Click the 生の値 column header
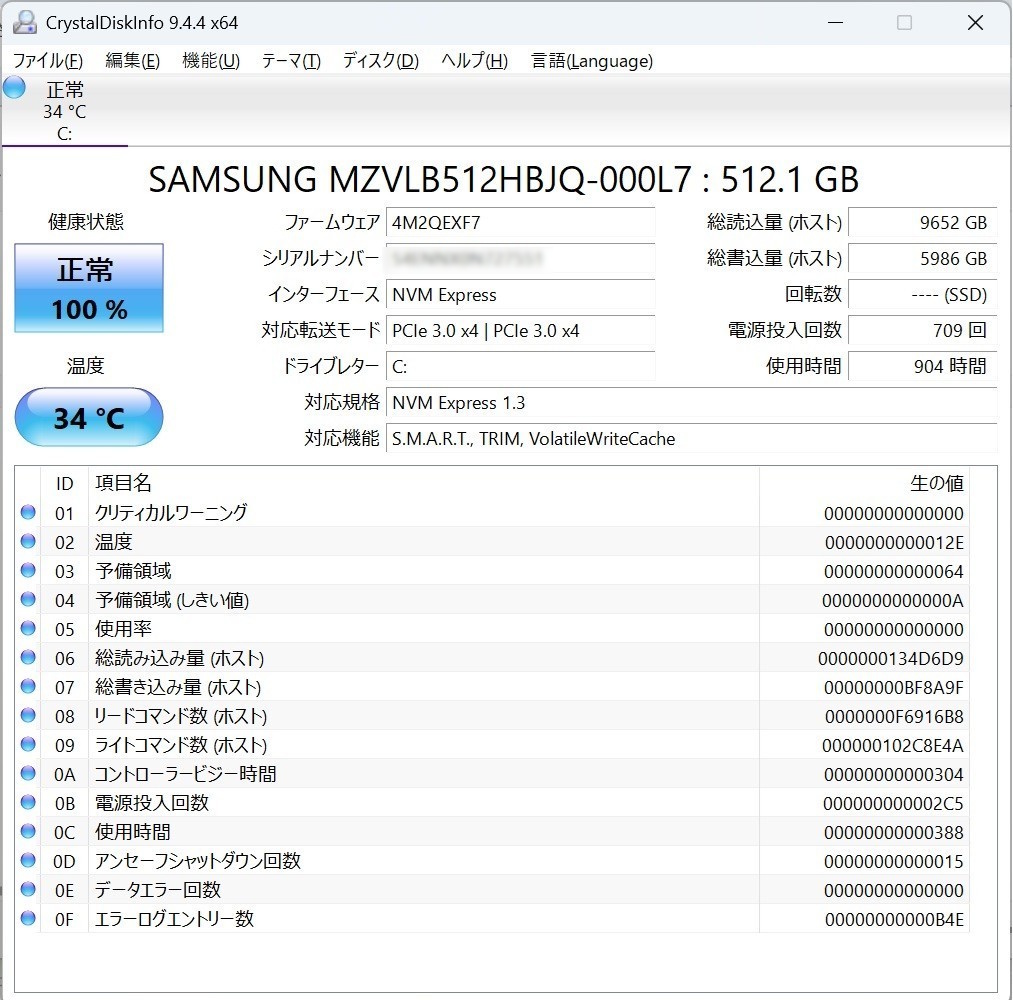This screenshot has height=1000, width=1013. (936, 483)
